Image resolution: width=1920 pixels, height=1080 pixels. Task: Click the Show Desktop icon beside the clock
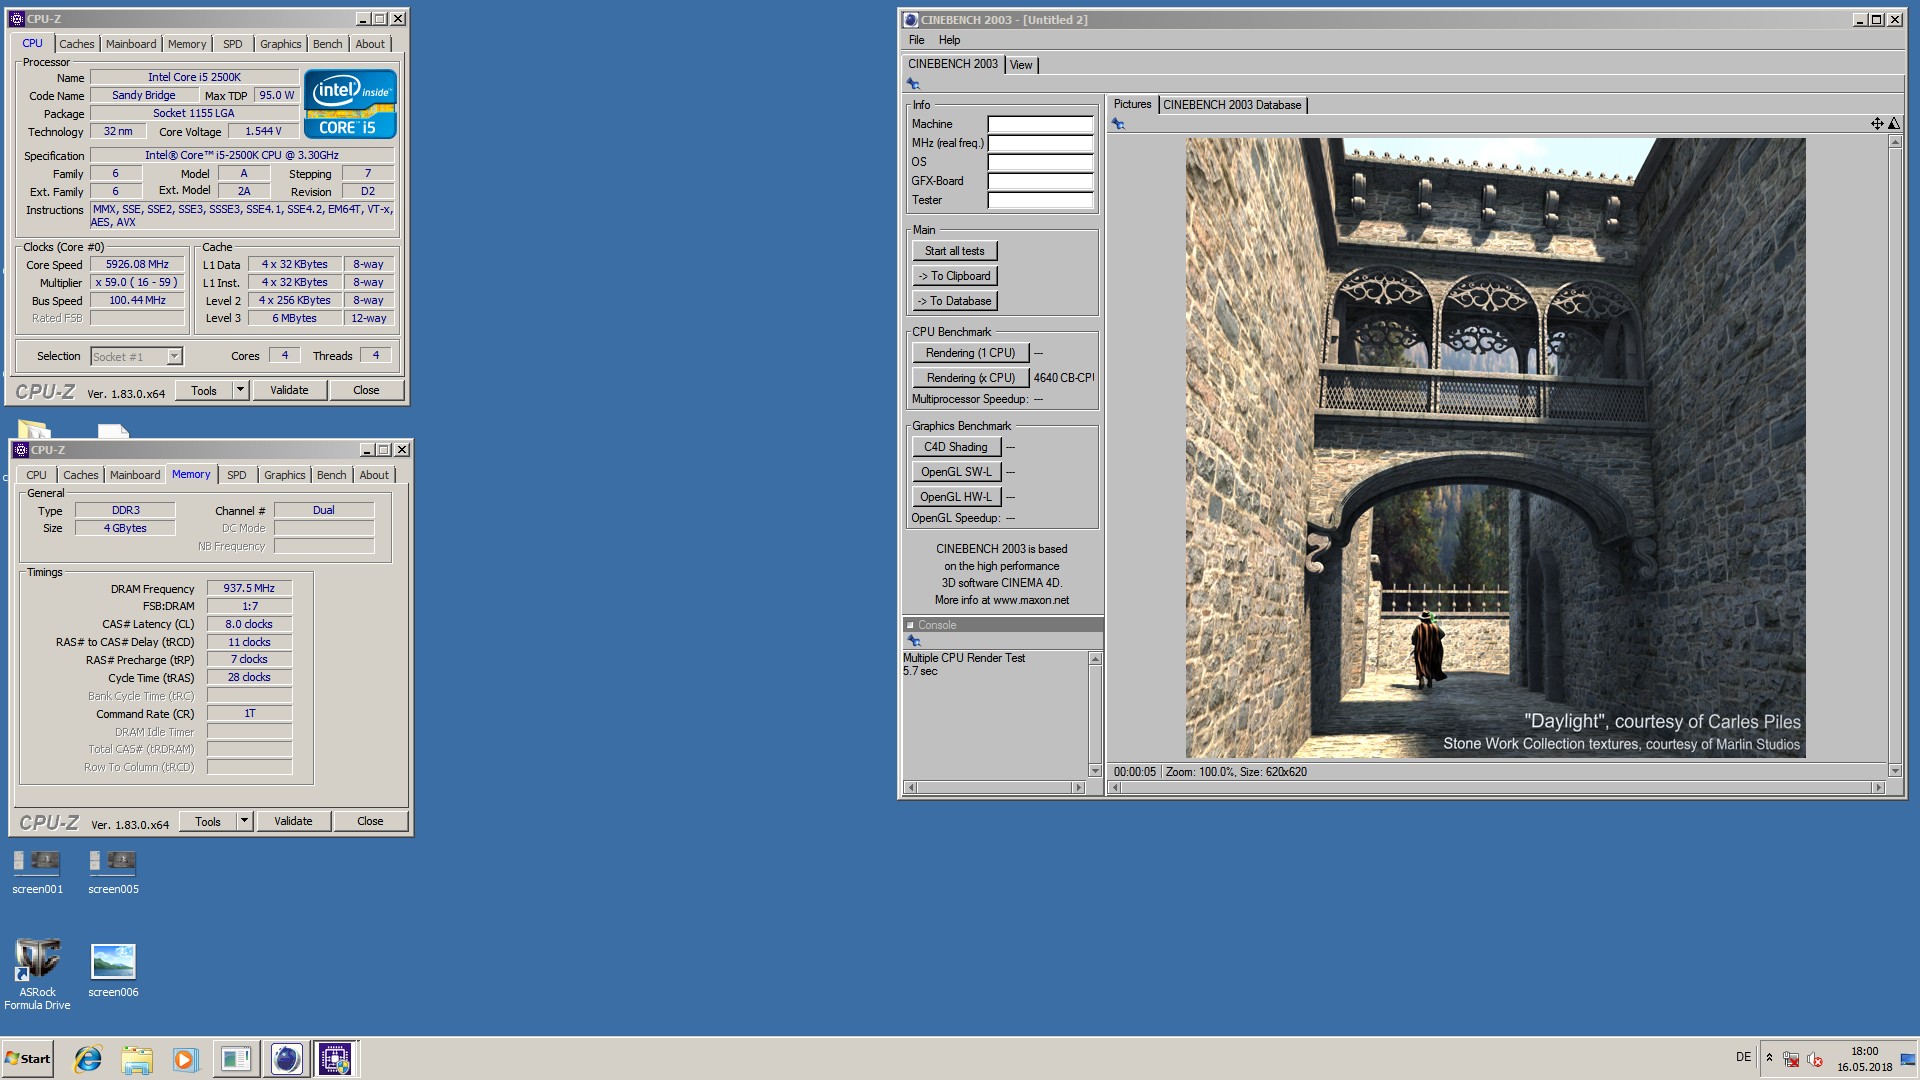[x=1908, y=1059]
